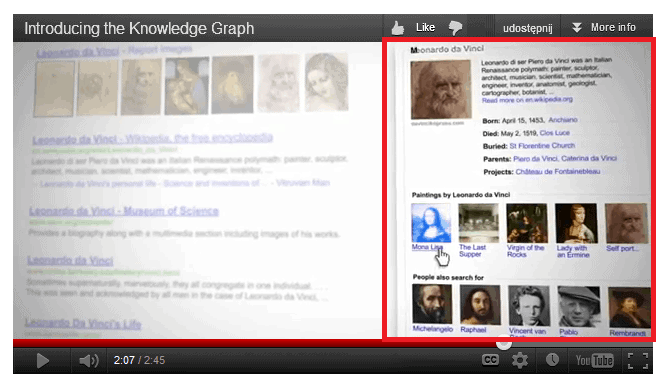Image resolution: width=662 pixels, height=387 pixels.
Task: Open the St Florentine Church link
Action: point(542,146)
